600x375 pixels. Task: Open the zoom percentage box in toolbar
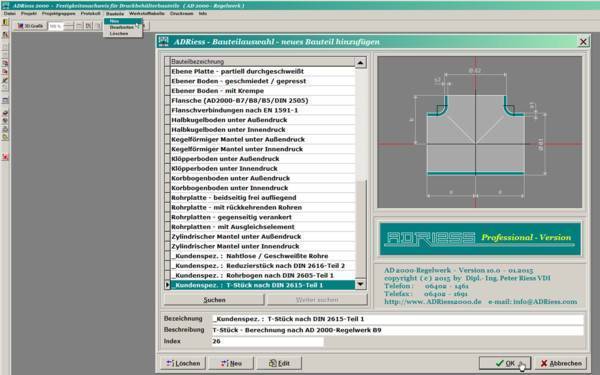(x=55, y=26)
